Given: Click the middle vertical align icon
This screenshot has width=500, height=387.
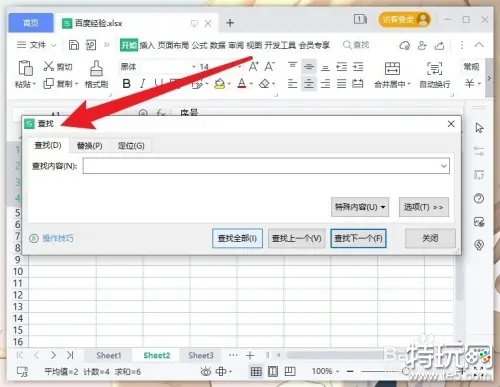Looking at the screenshot, I should (309, 67).
